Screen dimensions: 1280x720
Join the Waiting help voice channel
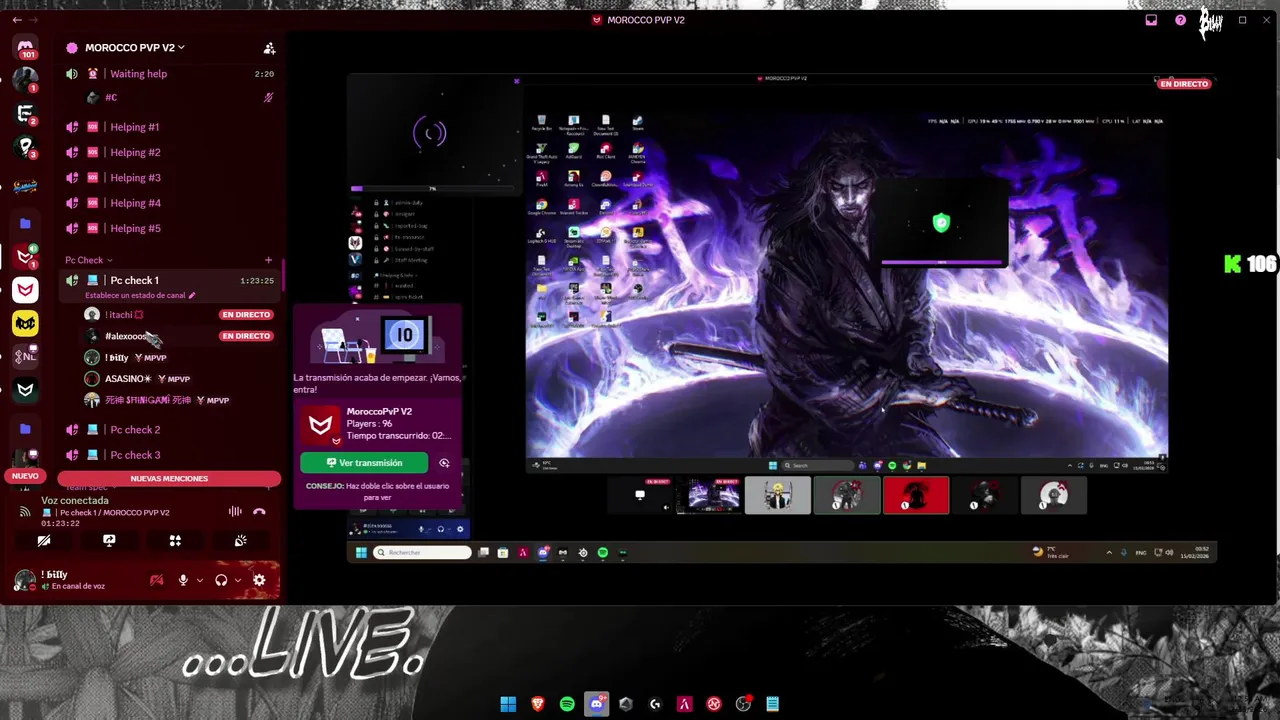pyautogui.click(x=170, y=74)
